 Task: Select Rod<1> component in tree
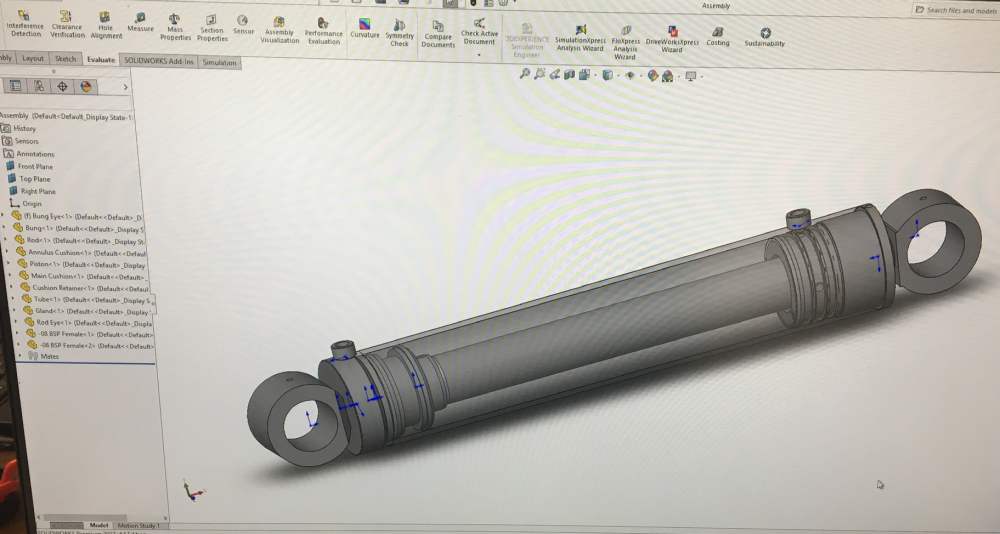tap(80, 241)
